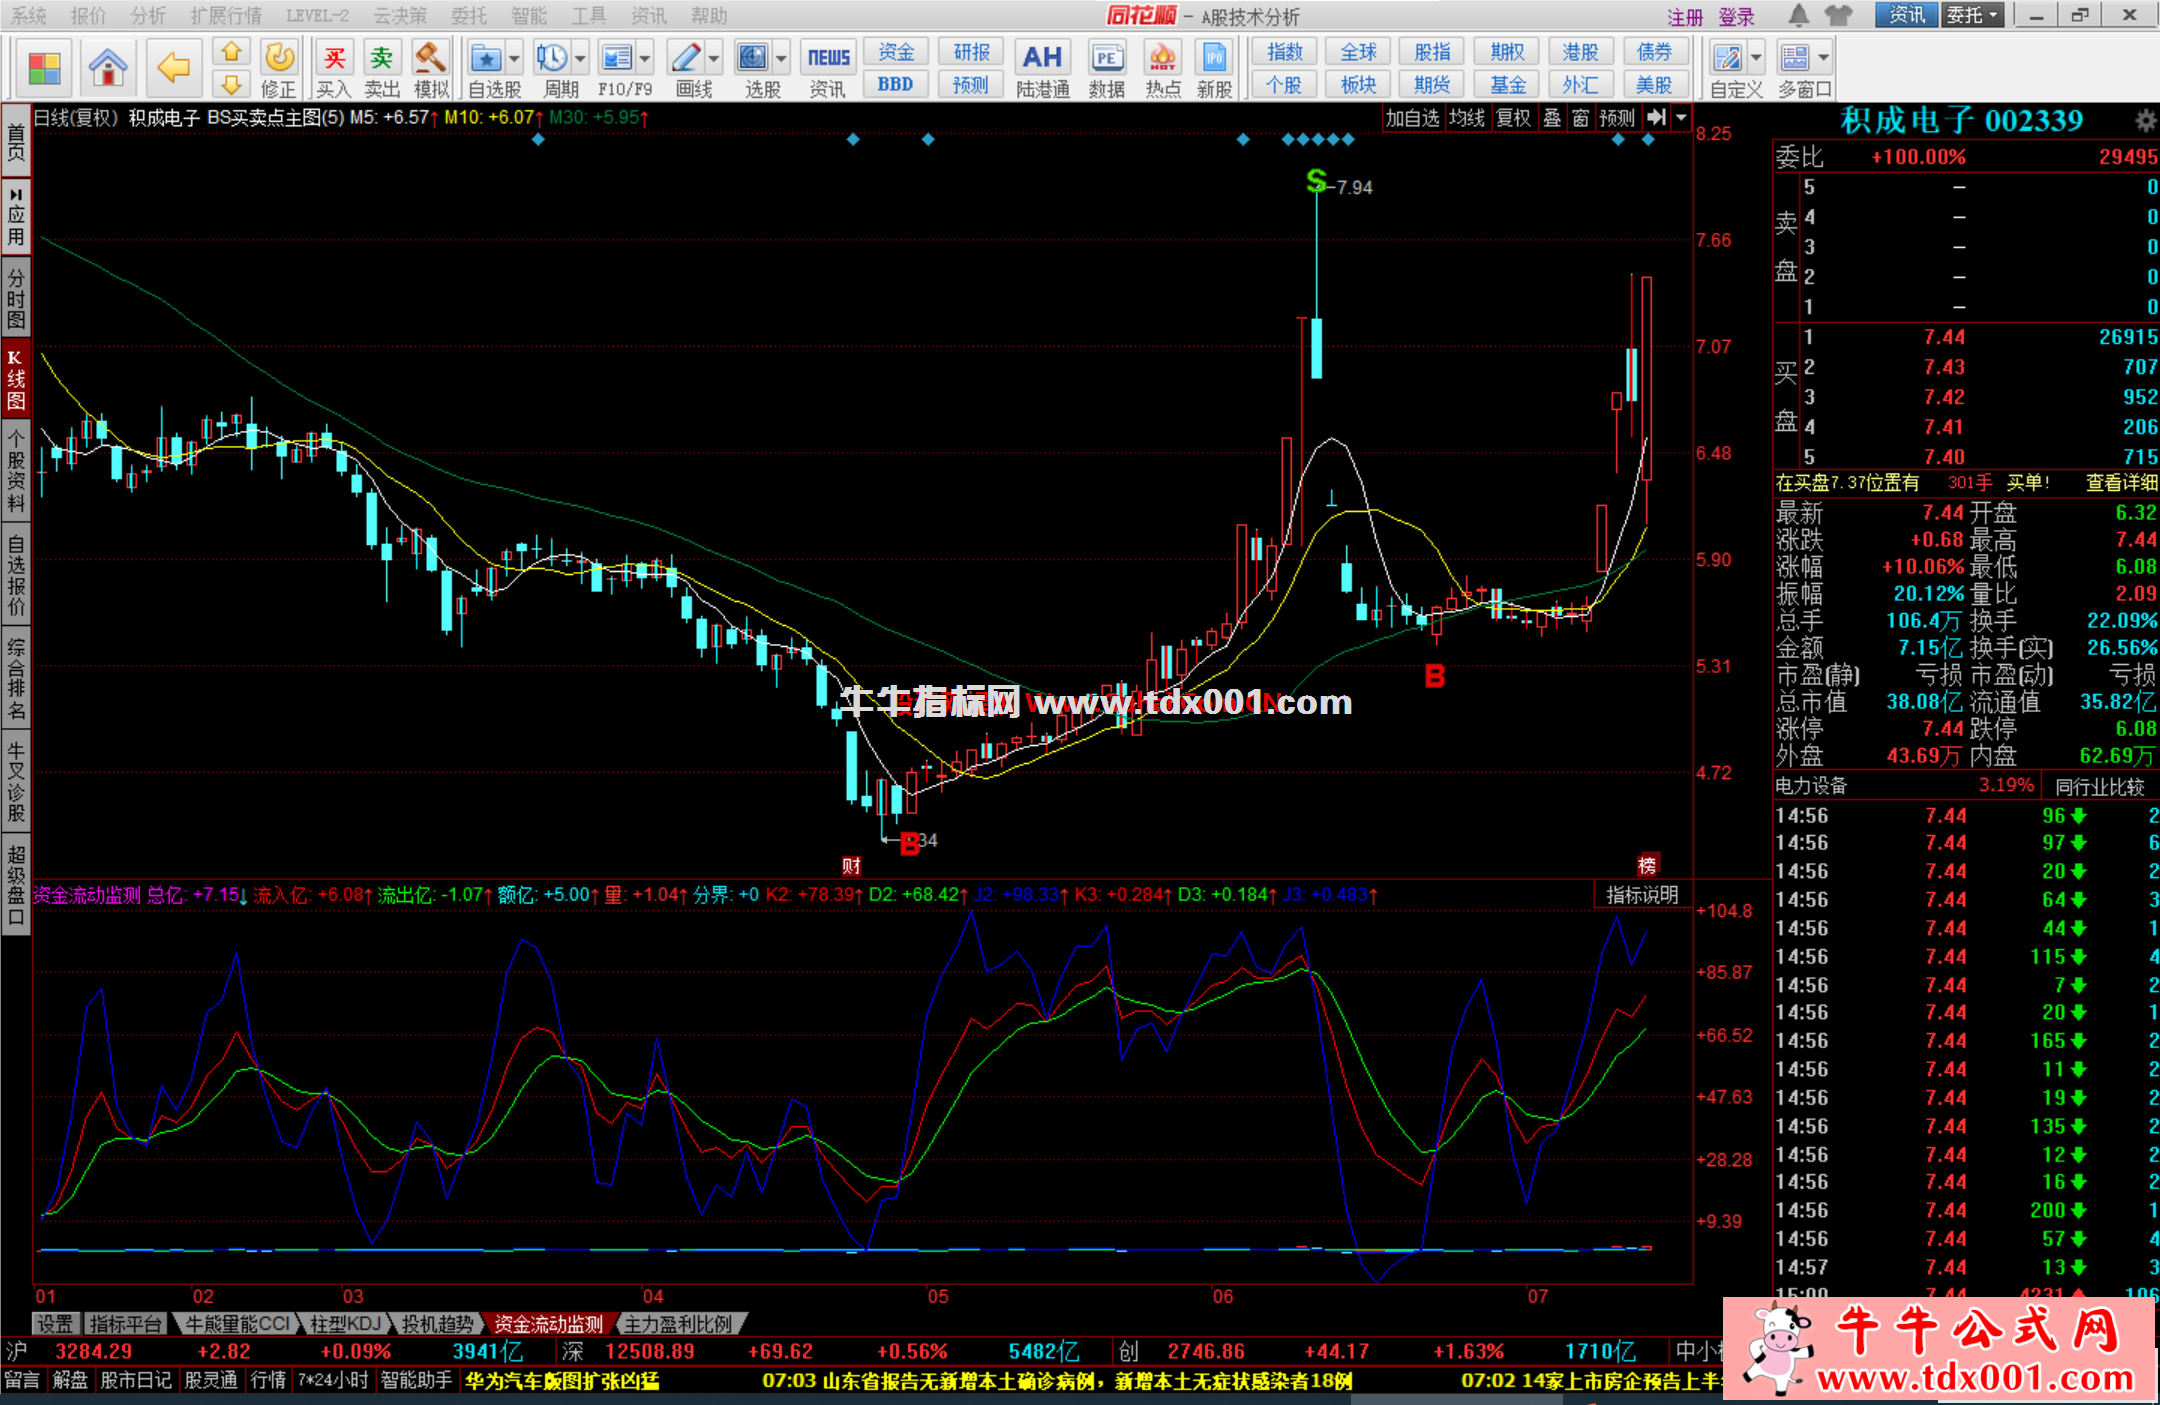Screen dimensions: 2160x1405
Task: Open the NEWS 资讯 icon
Action: 828,58
